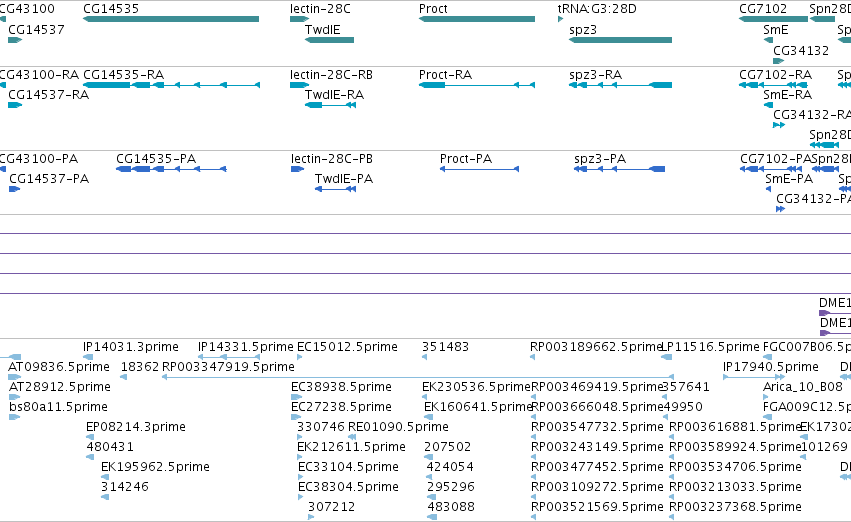Open the Proct-PA coding label
Image resolution: width=851 pixels, height=522 pixels.
coord(466,158)
